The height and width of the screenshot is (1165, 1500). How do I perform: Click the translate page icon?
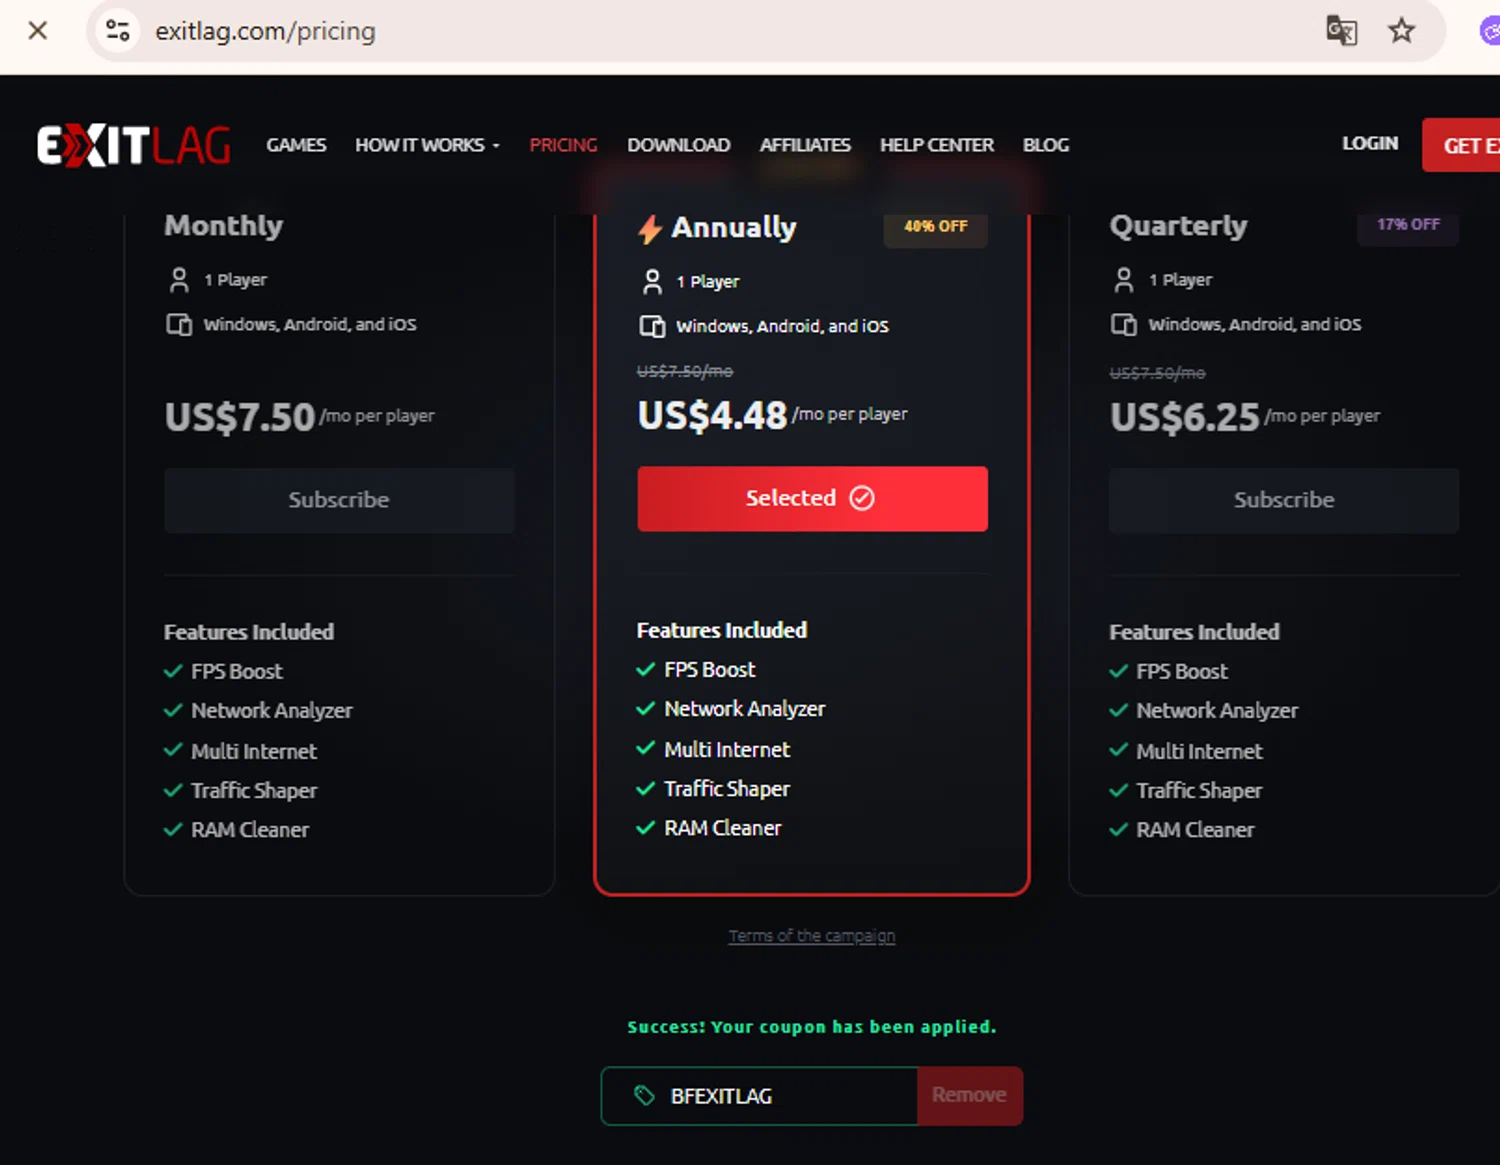coord(1341,31)
